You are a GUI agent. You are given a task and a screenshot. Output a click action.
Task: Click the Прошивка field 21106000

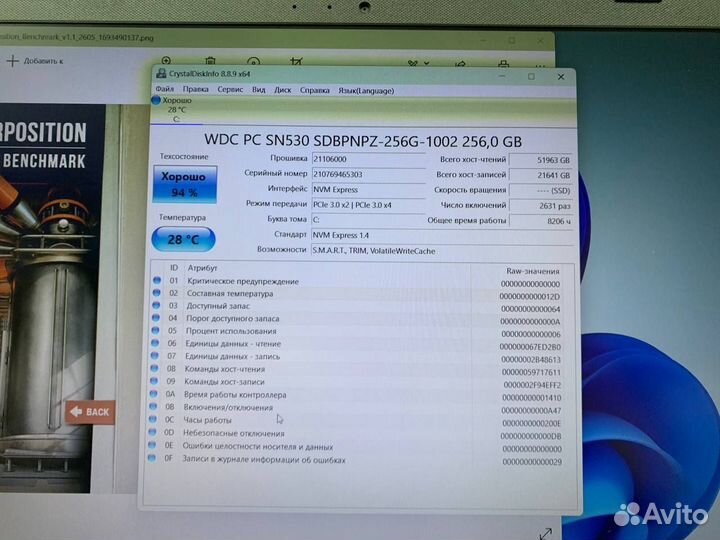(x=368, y=159)
